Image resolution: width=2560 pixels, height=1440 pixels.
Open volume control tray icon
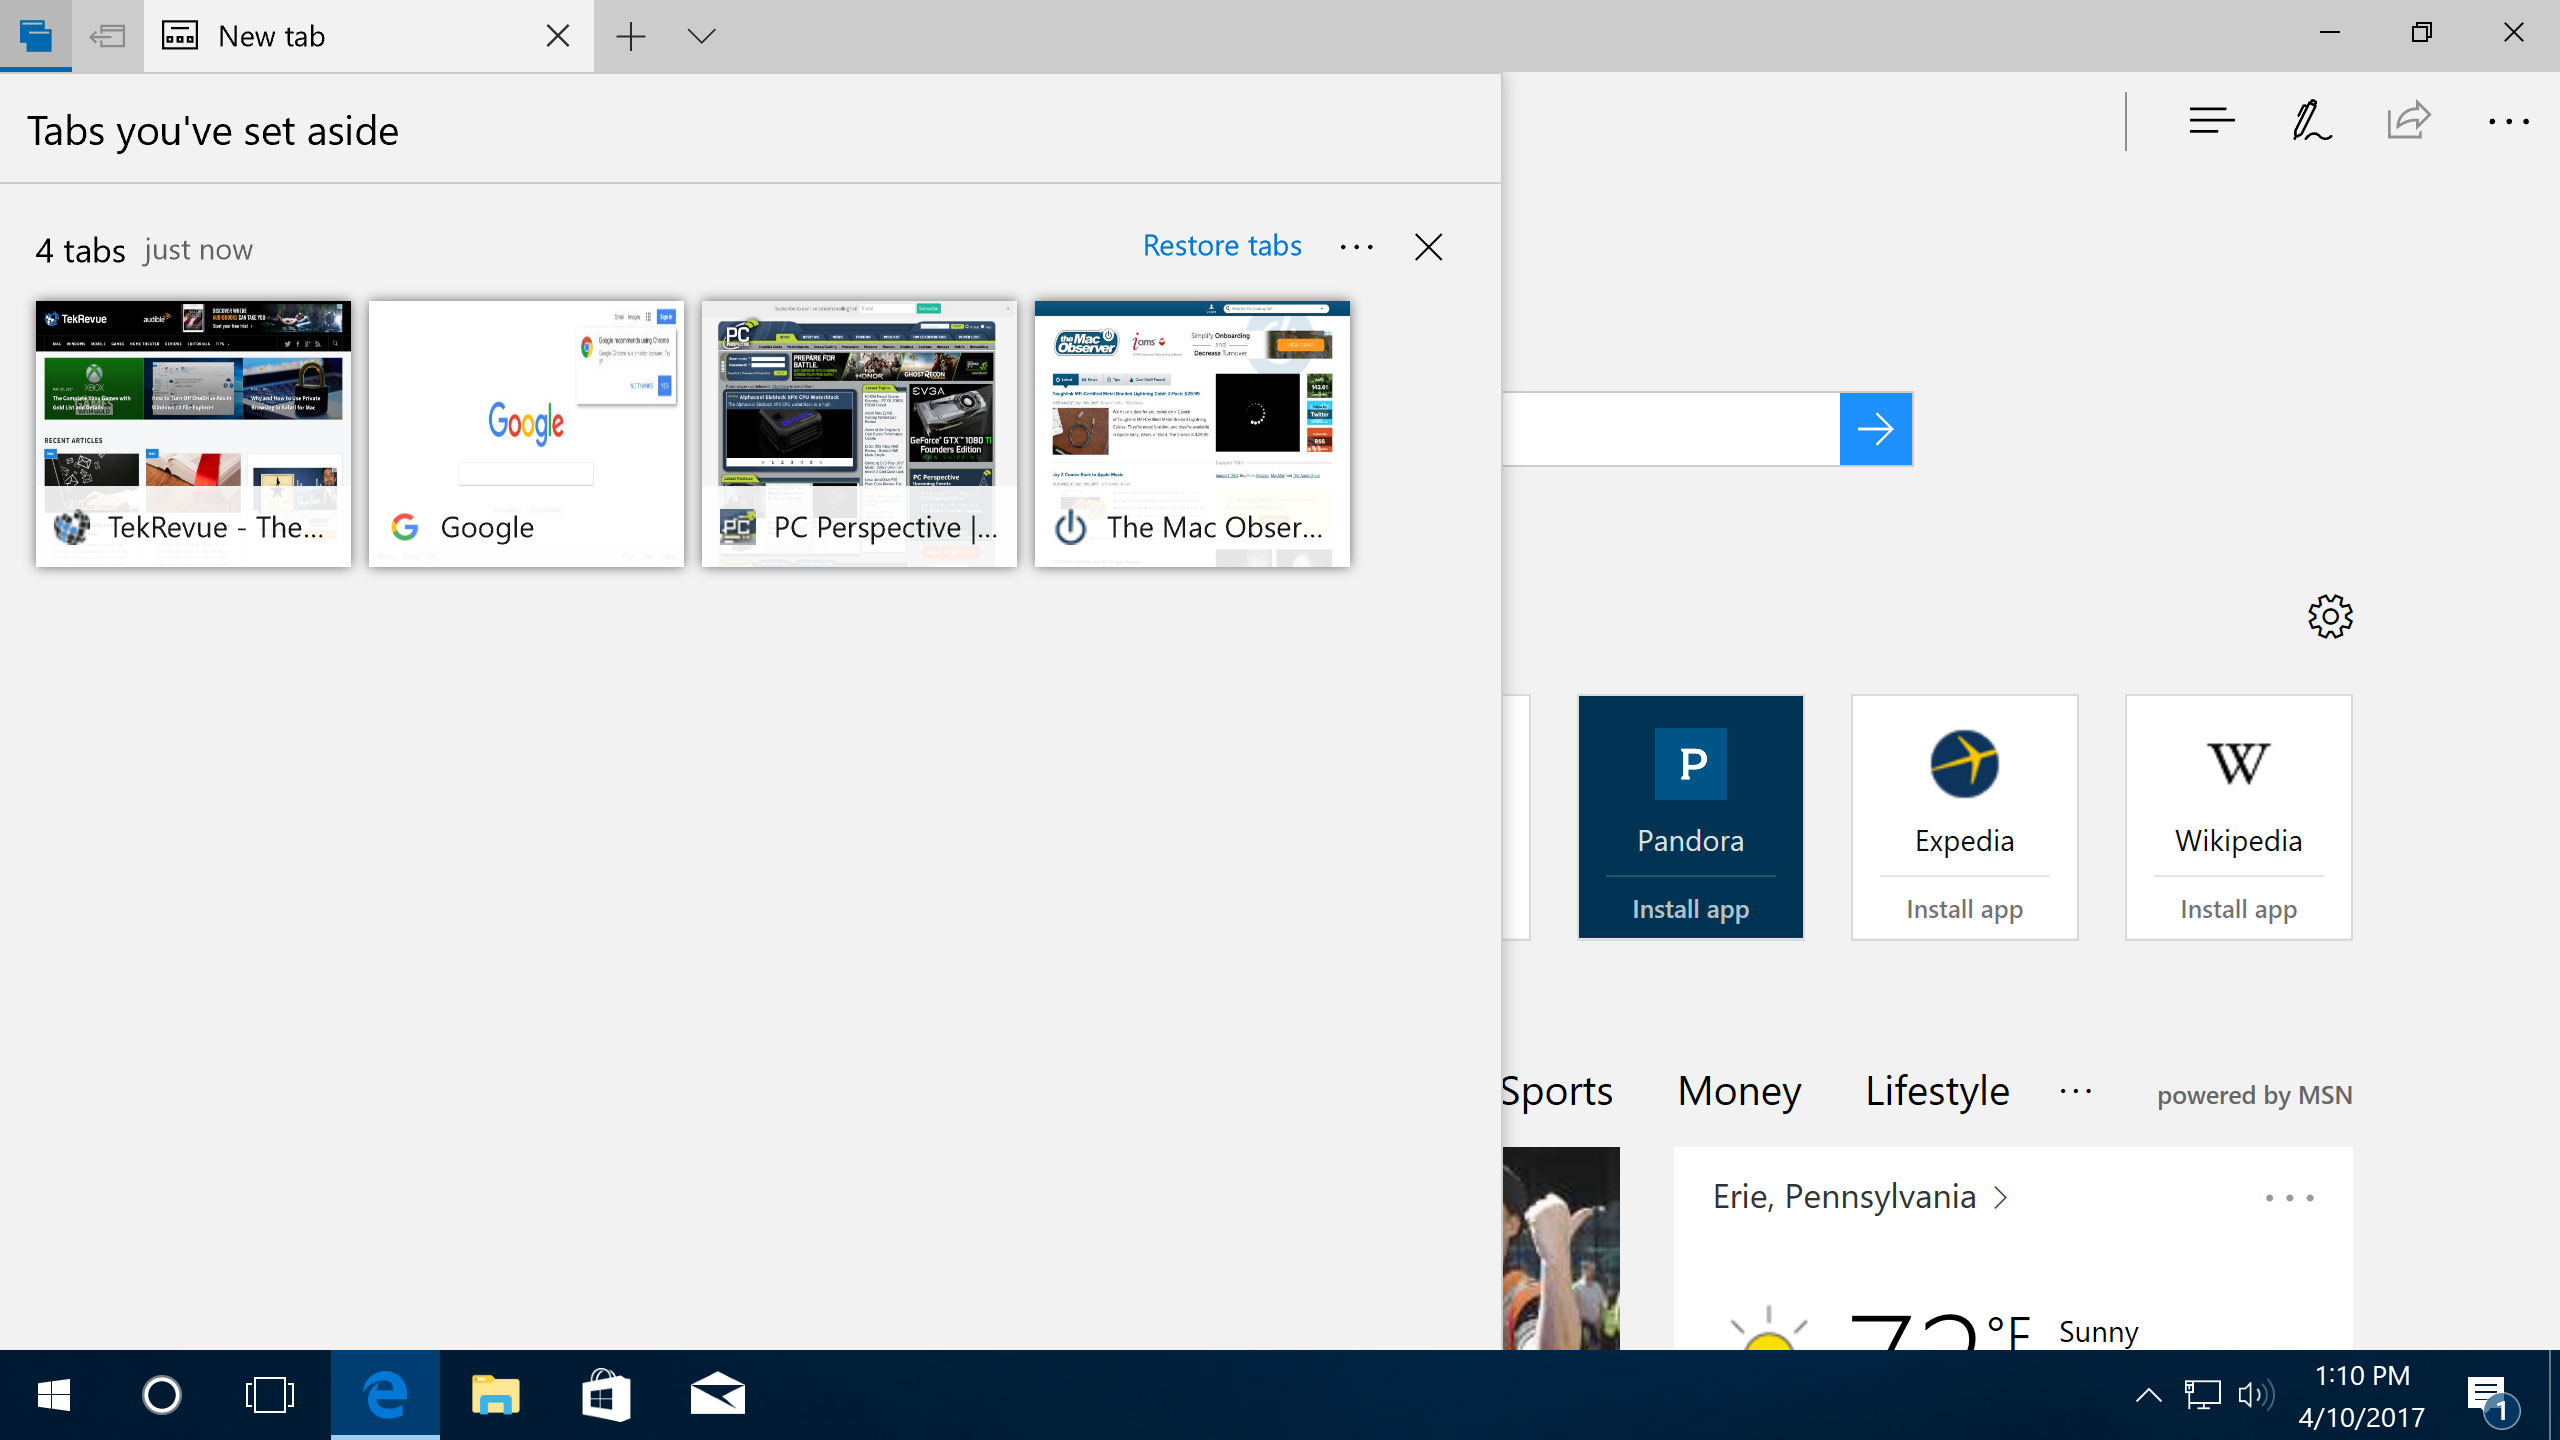pos(2256,1395)
